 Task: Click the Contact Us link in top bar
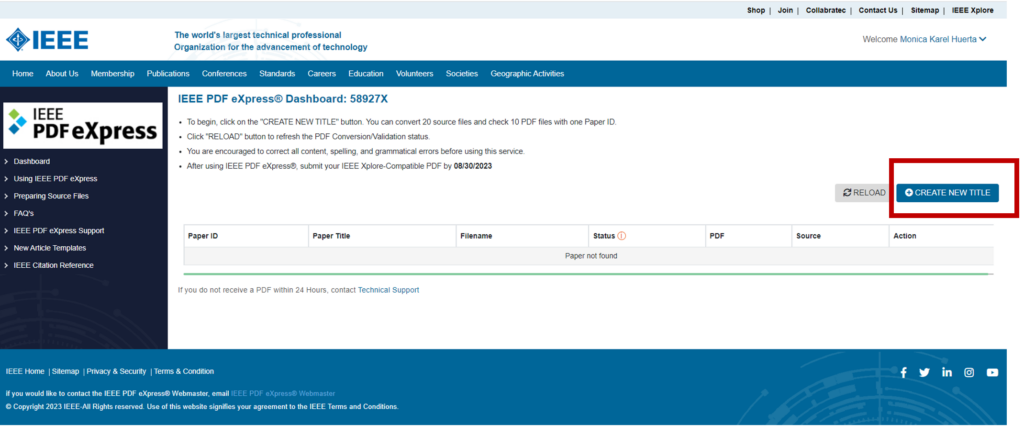click(x=878, y=10)
